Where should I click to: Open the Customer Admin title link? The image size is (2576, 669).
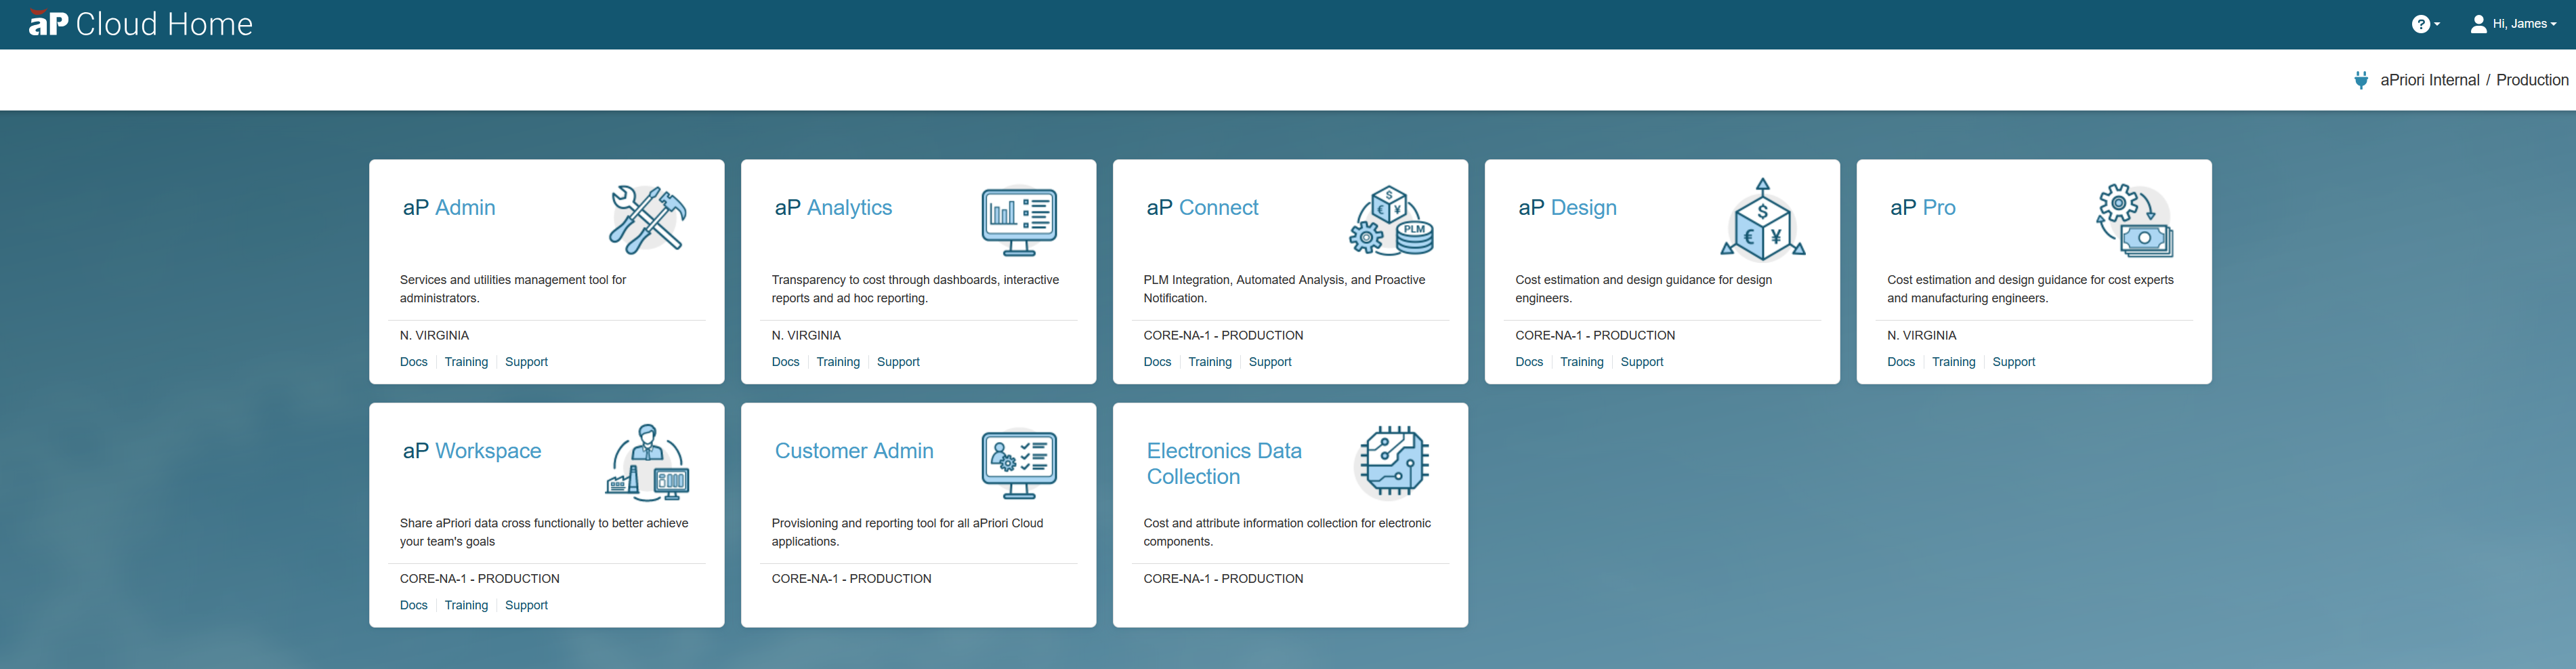tap(853, 451)
